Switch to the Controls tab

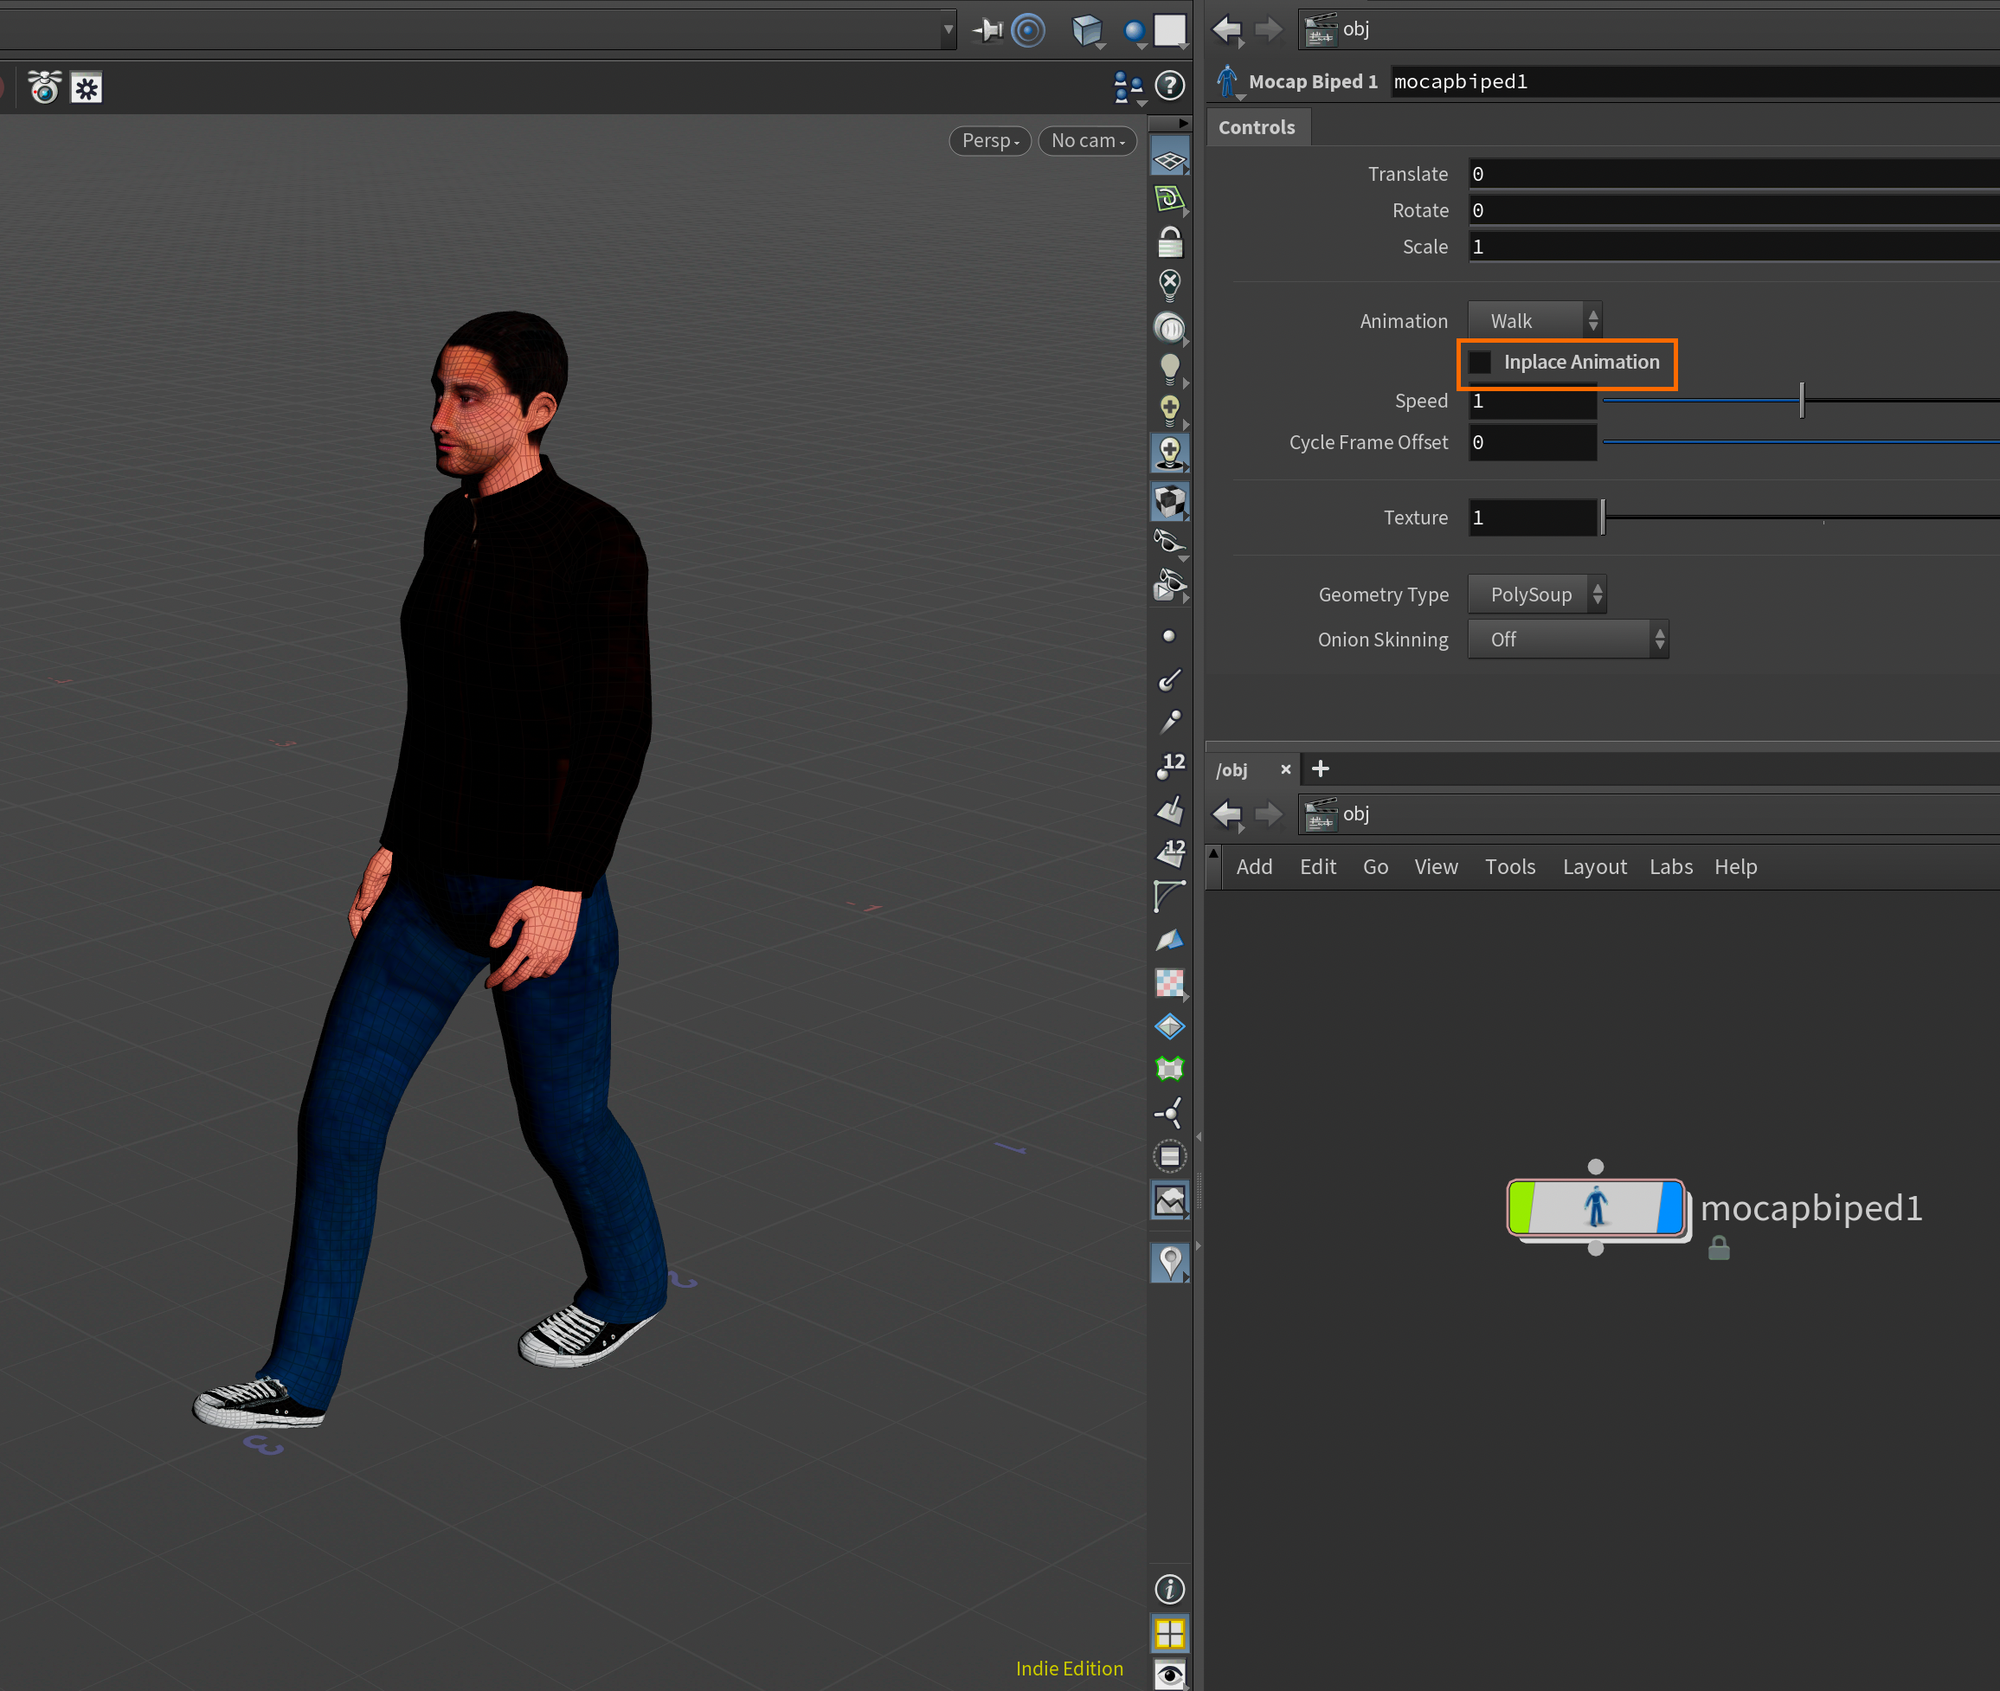click(x=1257, y=127)
